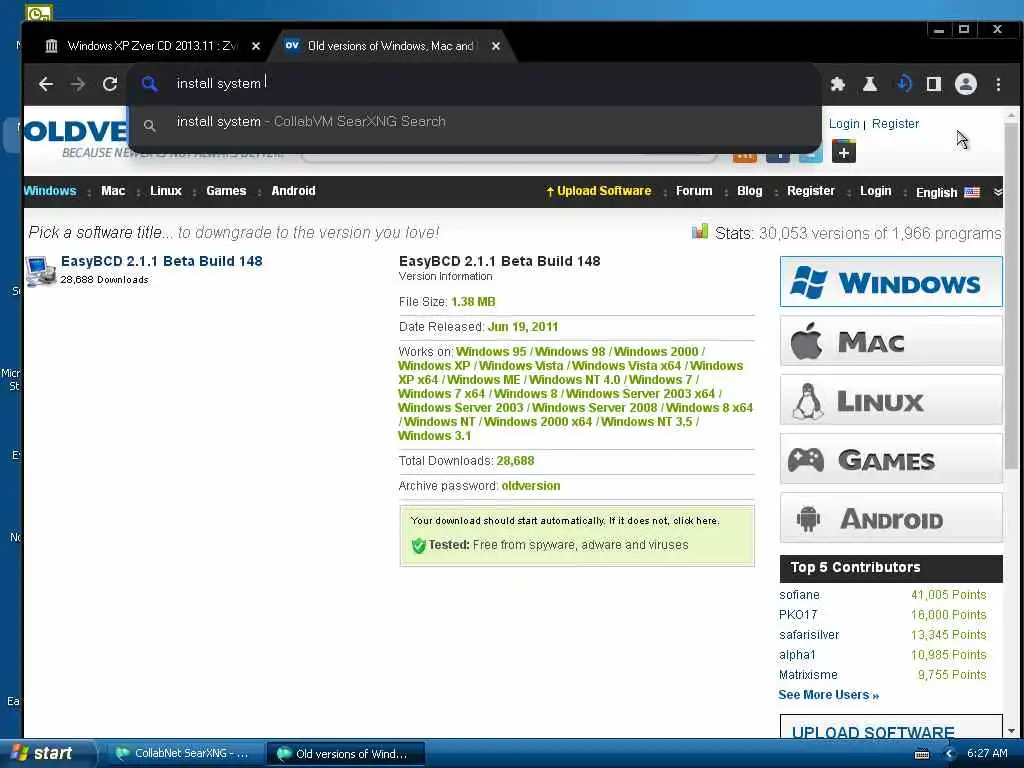Click the Login link beside Register at top
This screenshot has width=1024, height=768.
pos(844,123)
